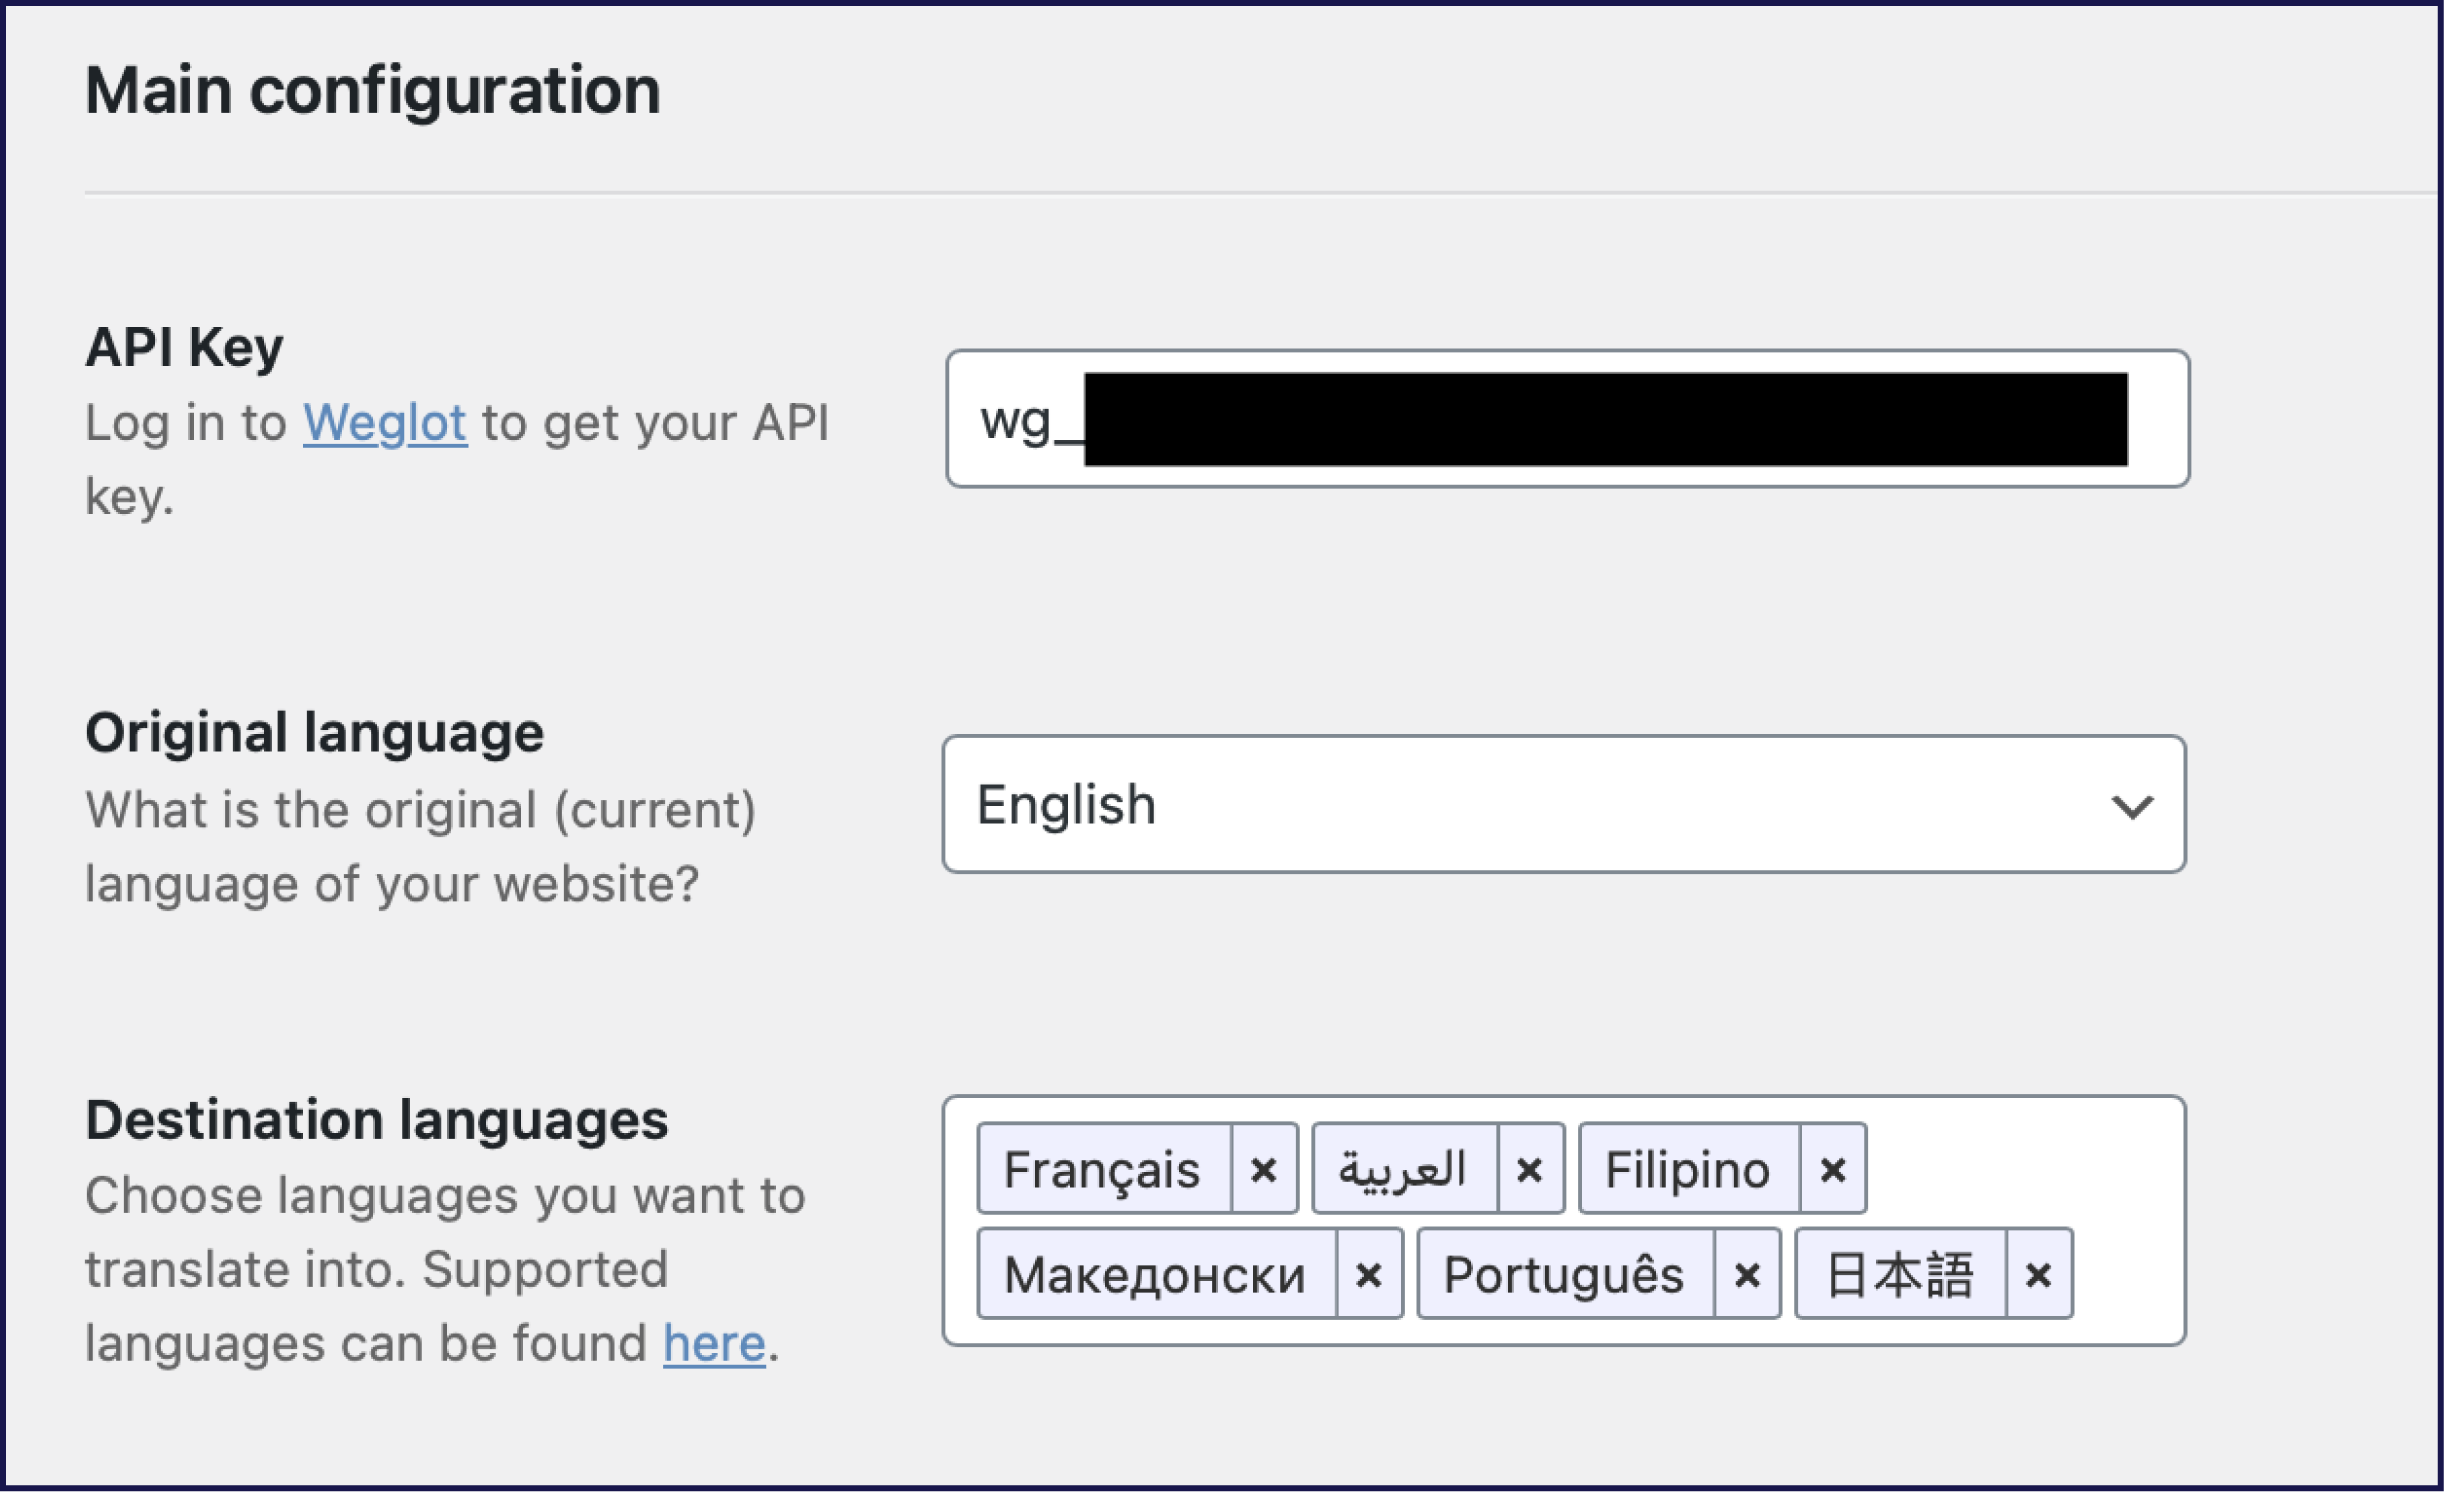The image size is (2444, 1492).
Task: Click the chevron on the Original language selector
Action: point(2137,805)
